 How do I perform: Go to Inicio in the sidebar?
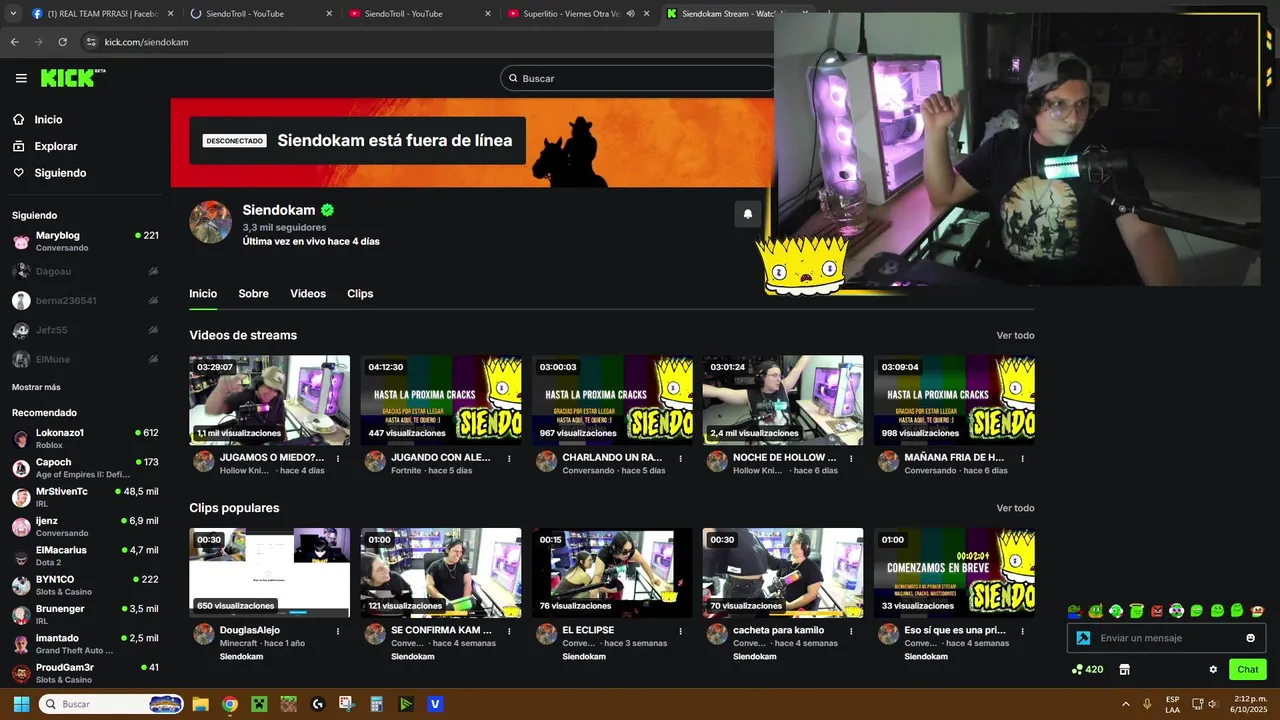pos(48,119)
